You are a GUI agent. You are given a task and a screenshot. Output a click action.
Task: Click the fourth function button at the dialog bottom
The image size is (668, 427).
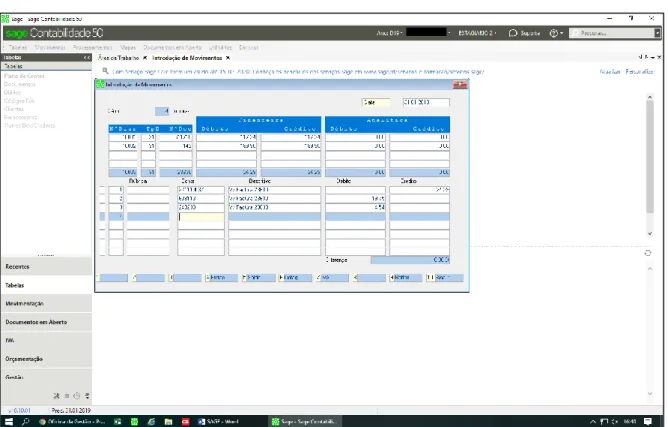point(221,277)
